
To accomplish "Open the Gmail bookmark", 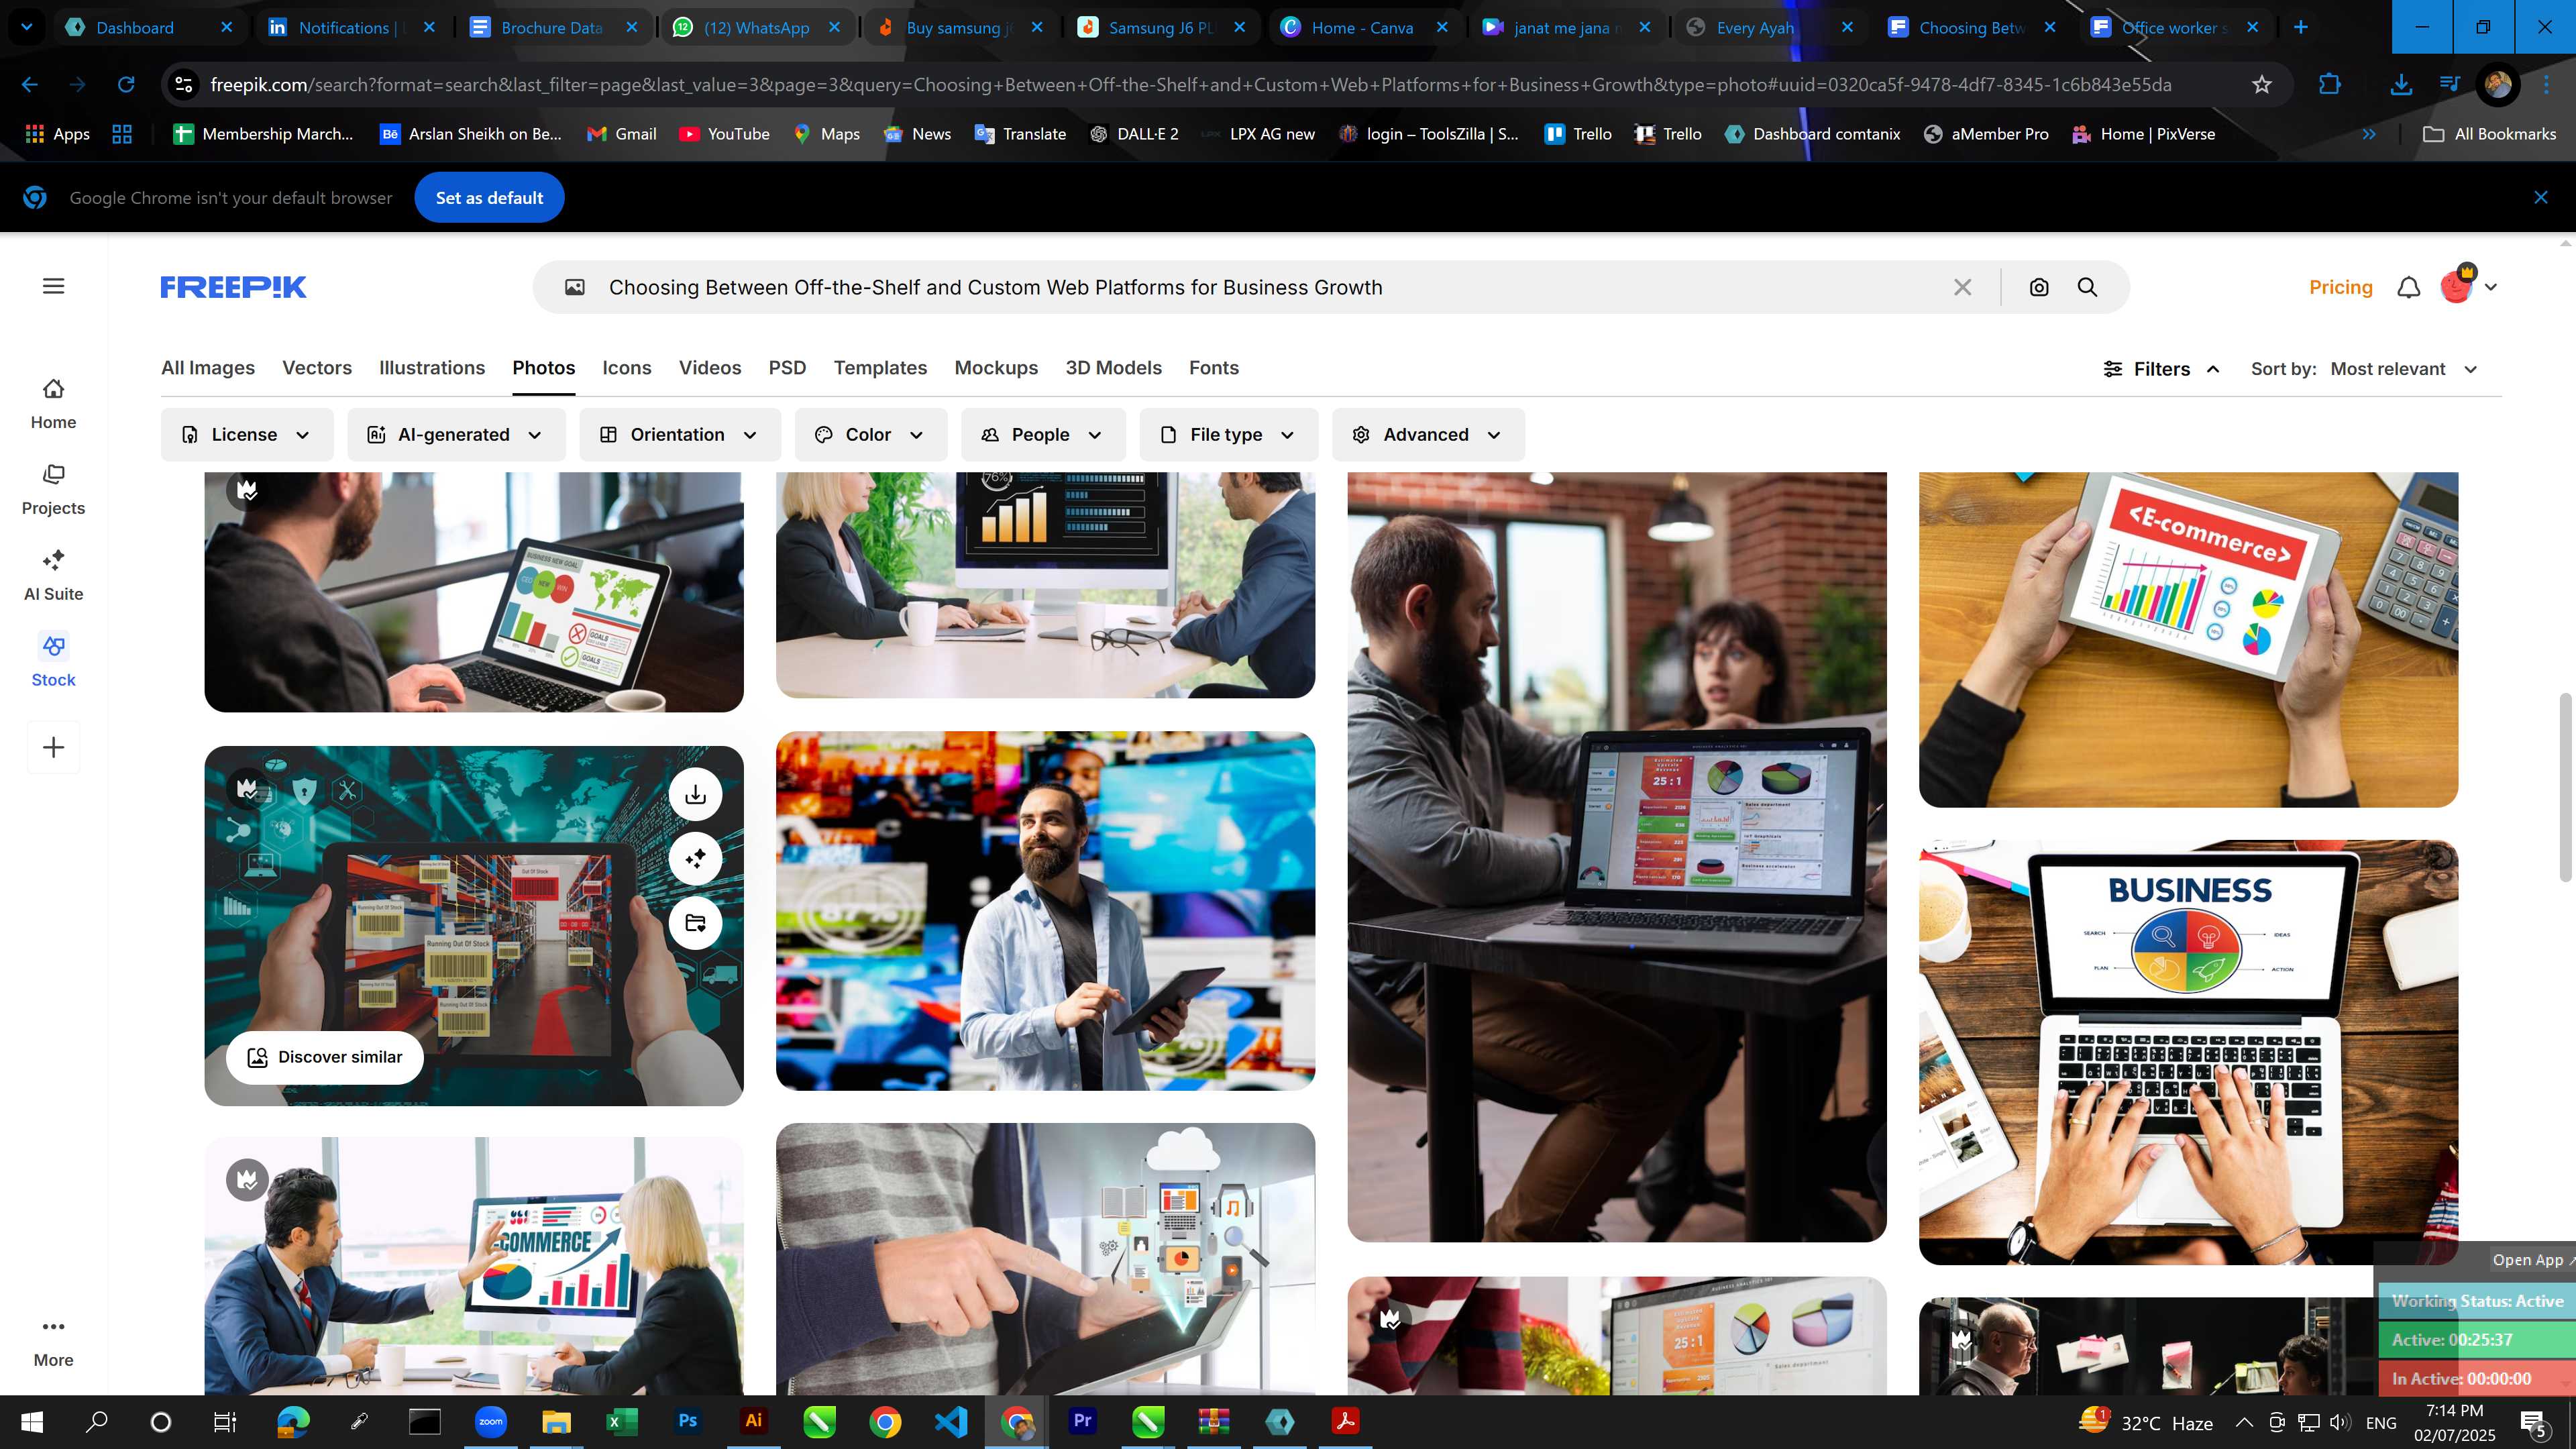I will click(x=621, y=134).
